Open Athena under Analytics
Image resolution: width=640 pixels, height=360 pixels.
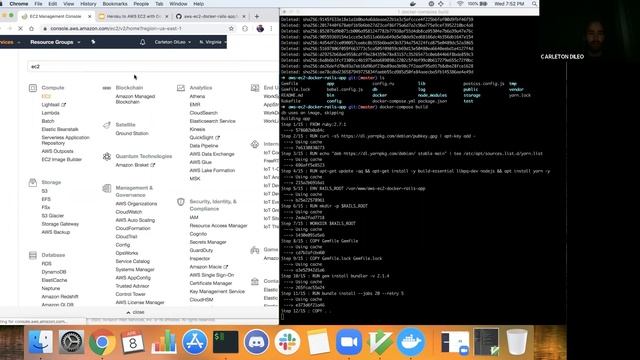[197, 96]
